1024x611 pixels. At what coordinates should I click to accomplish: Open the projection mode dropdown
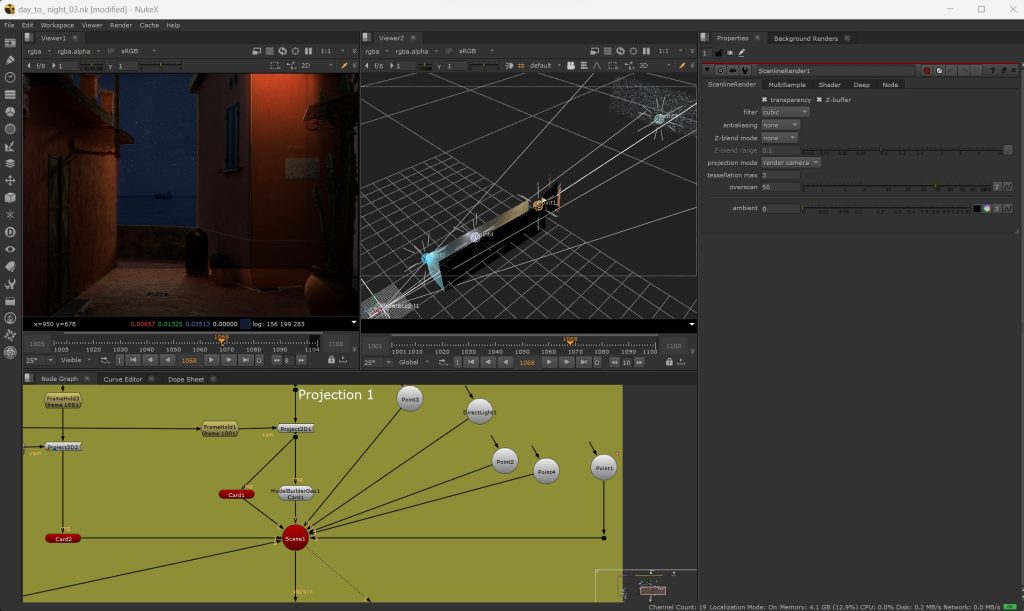point(791,162)
